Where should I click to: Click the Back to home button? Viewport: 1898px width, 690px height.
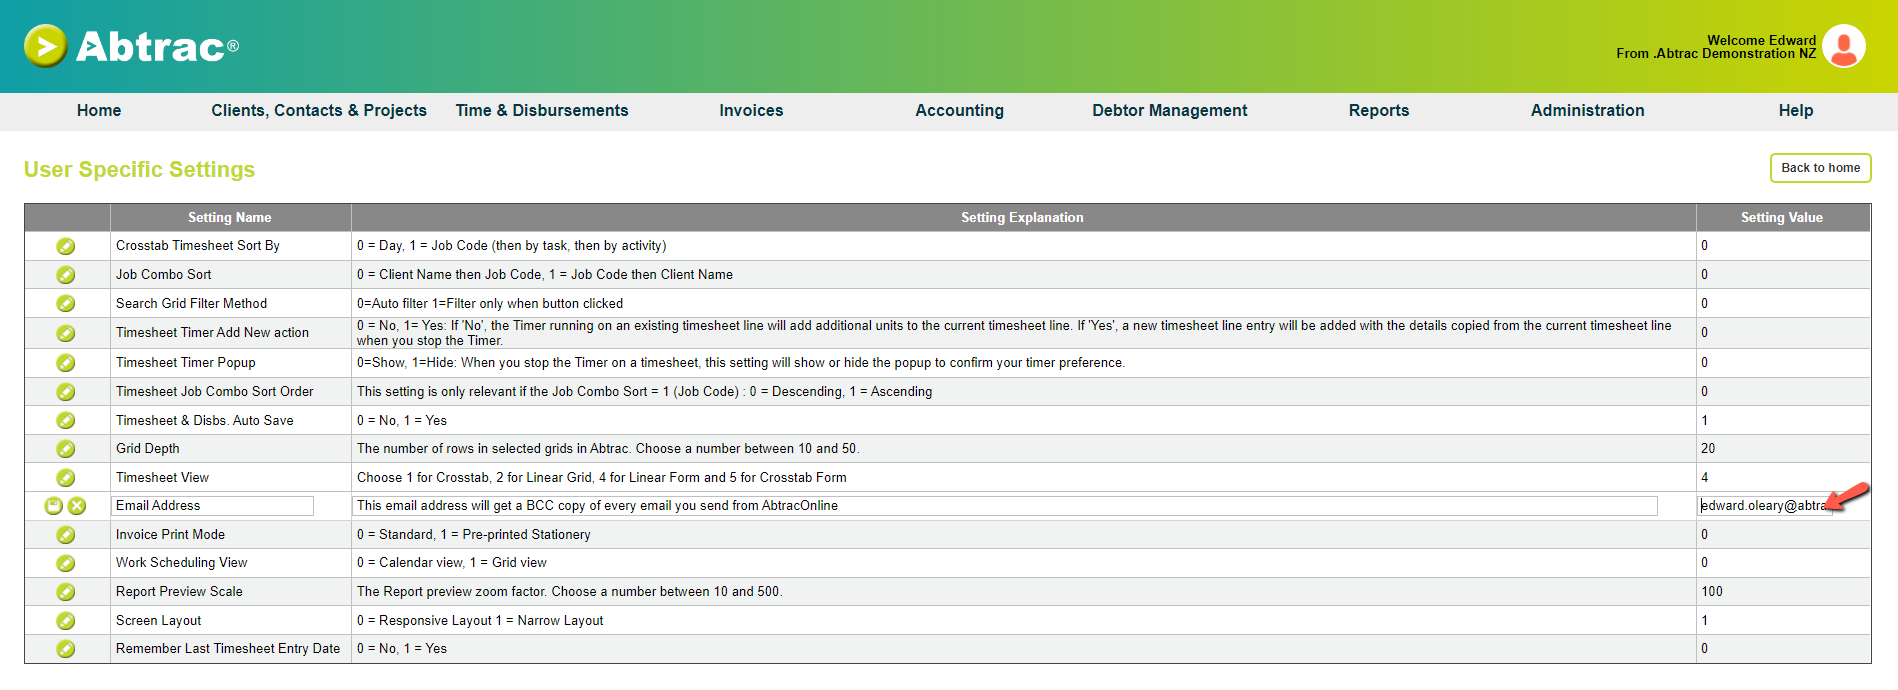click(x=1821, y=168)
